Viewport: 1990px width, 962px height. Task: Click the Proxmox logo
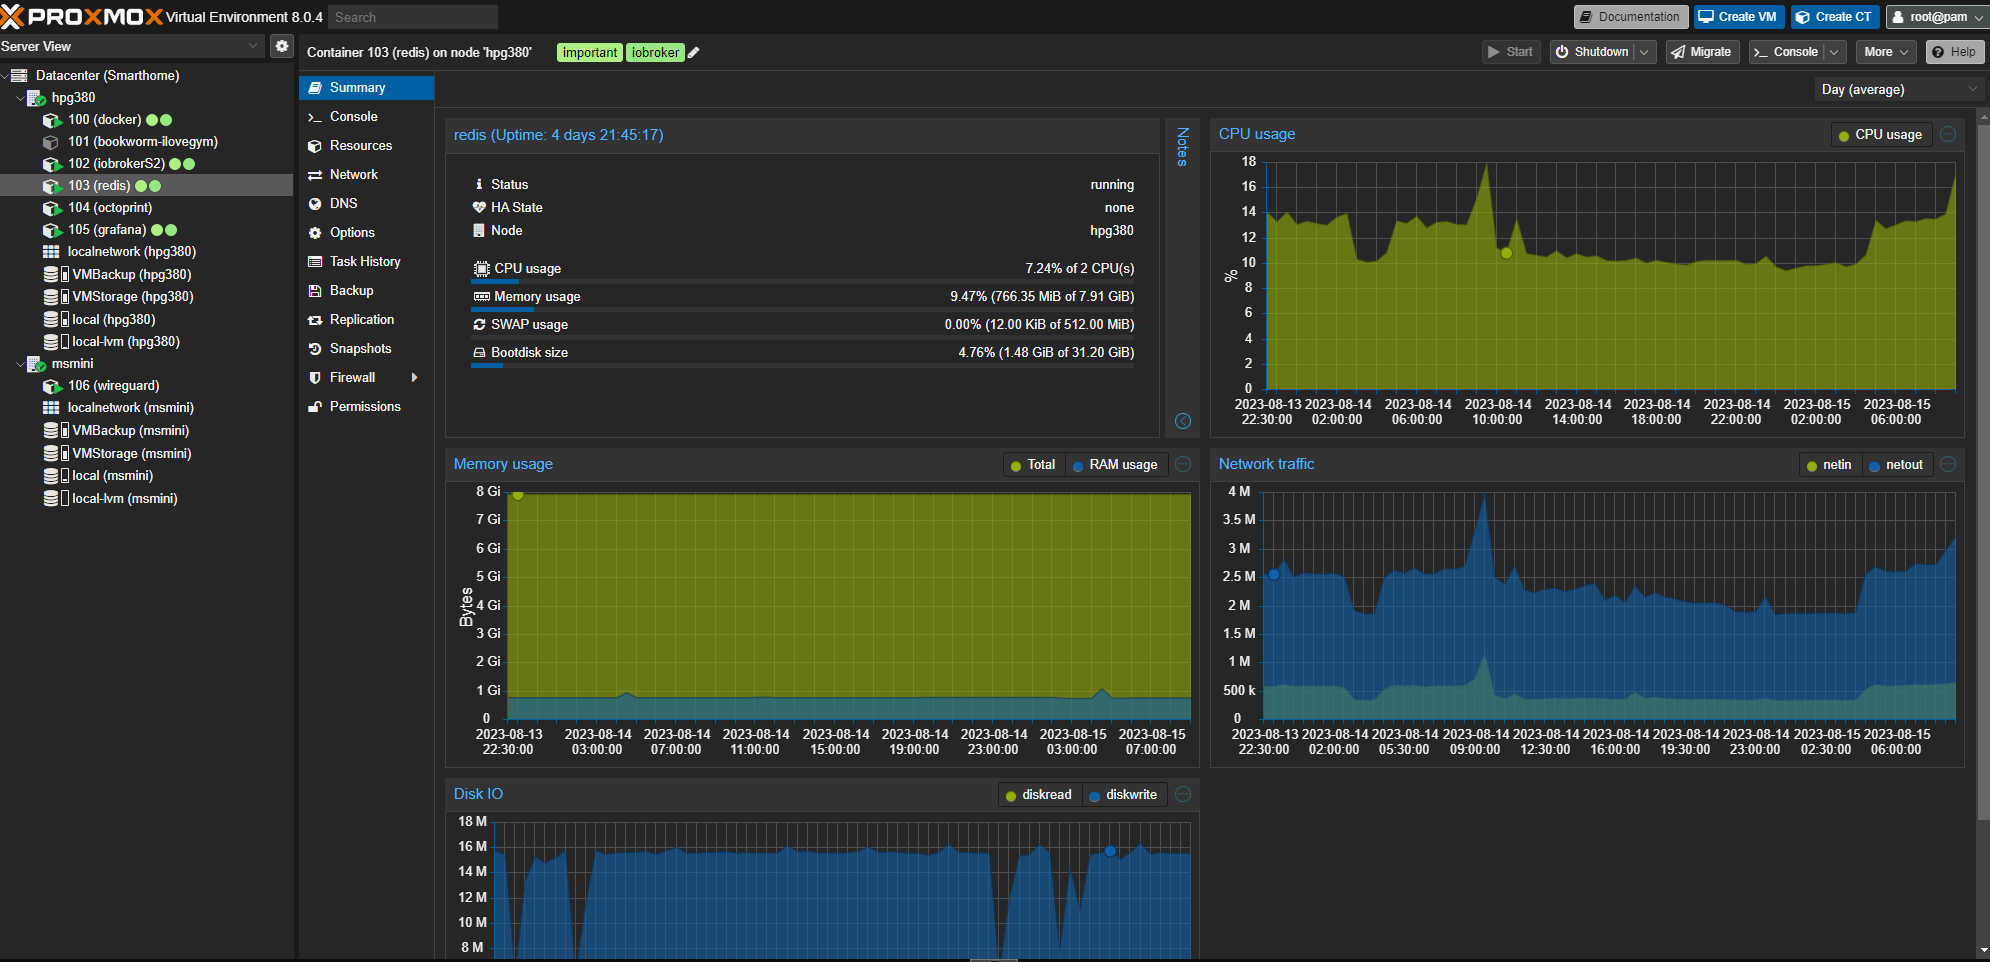(x=82, y=17)
